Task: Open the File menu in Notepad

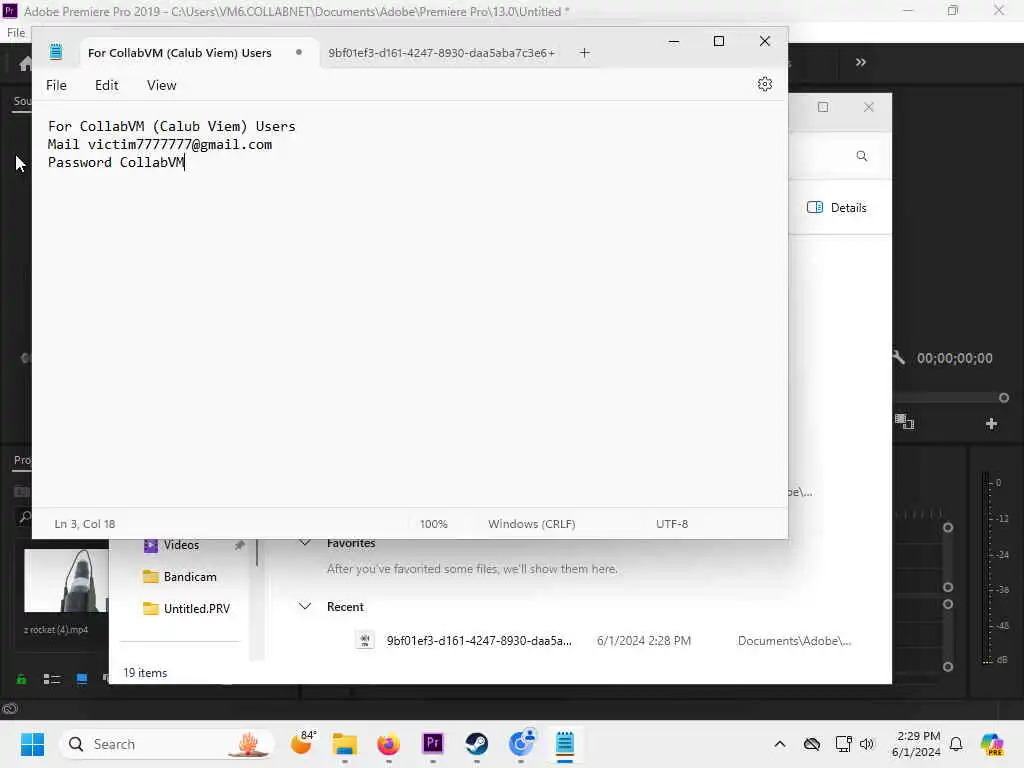Action: click(56, 86)
